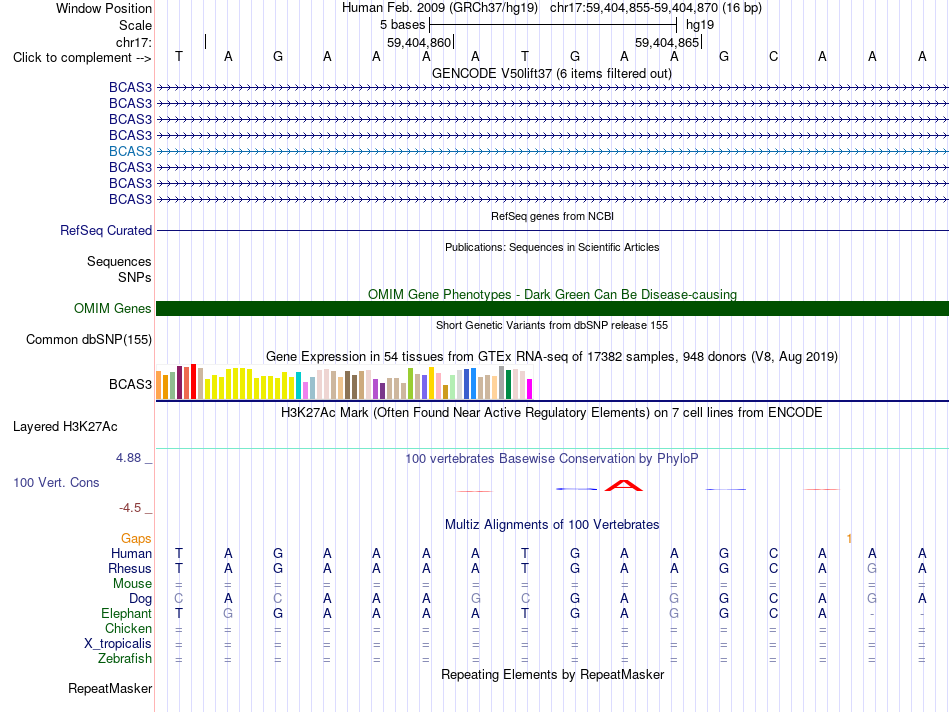Click the magenta bar ending the GTEx chart
950x712 pixels.
[x=530, y=388]
